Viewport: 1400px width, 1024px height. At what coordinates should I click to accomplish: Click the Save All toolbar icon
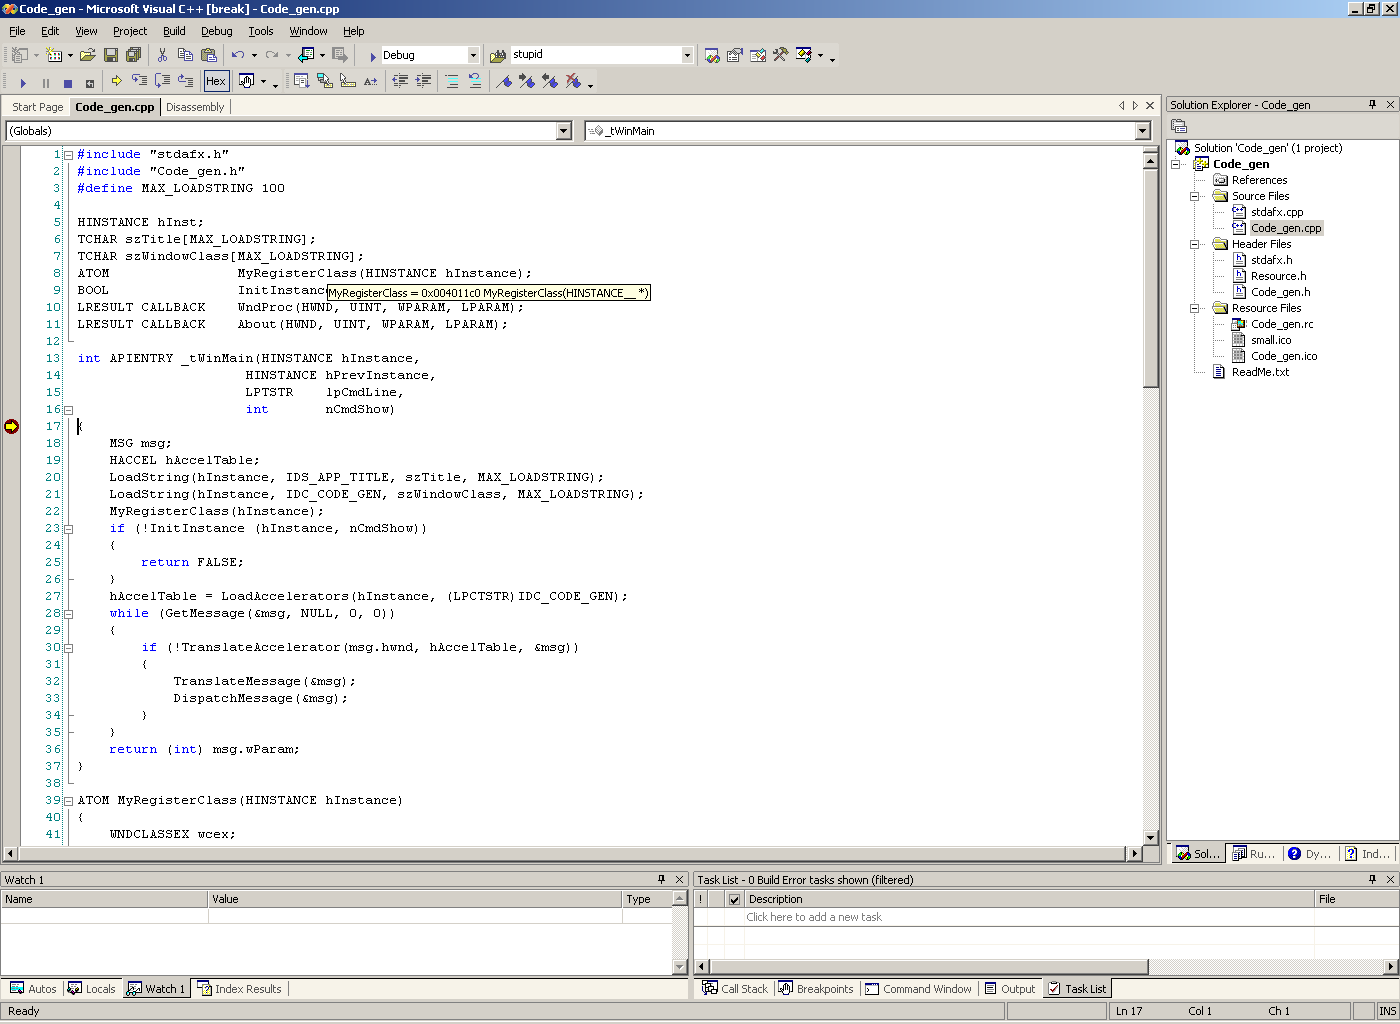pyautogui.click(x=133, y=55)
